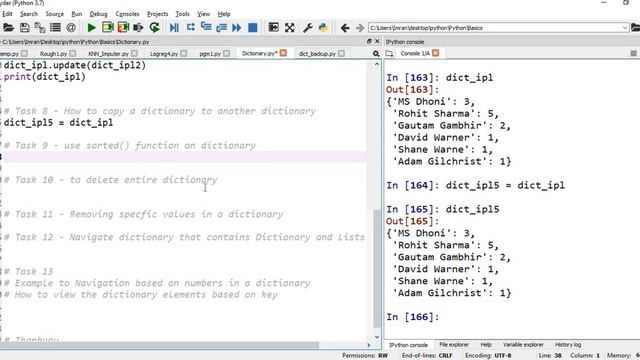Open the Consoles menu

(x=127, y=14)
